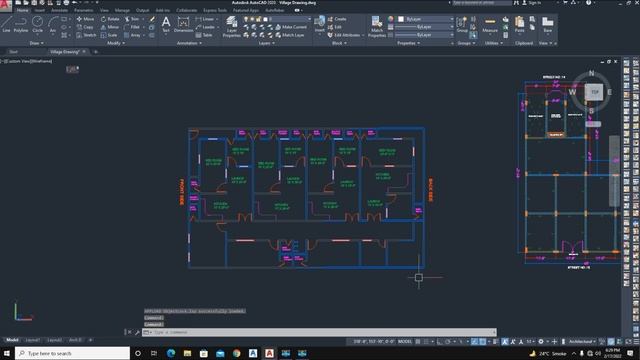The height and width of the screenshot is (360, 640).
Task: Activate the Stretch command
Action: (86, 35)
